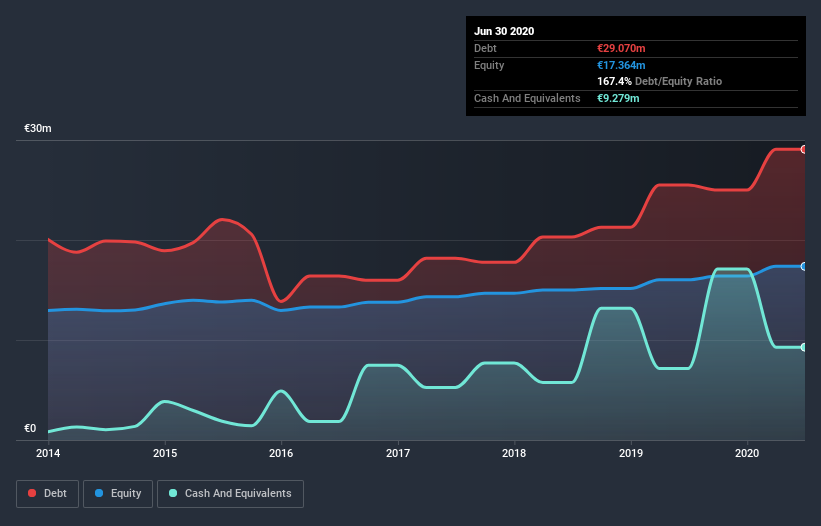This screenshot has width=821, height=526.
Task: Click the 2017 axis label
Action: [398, 453]
